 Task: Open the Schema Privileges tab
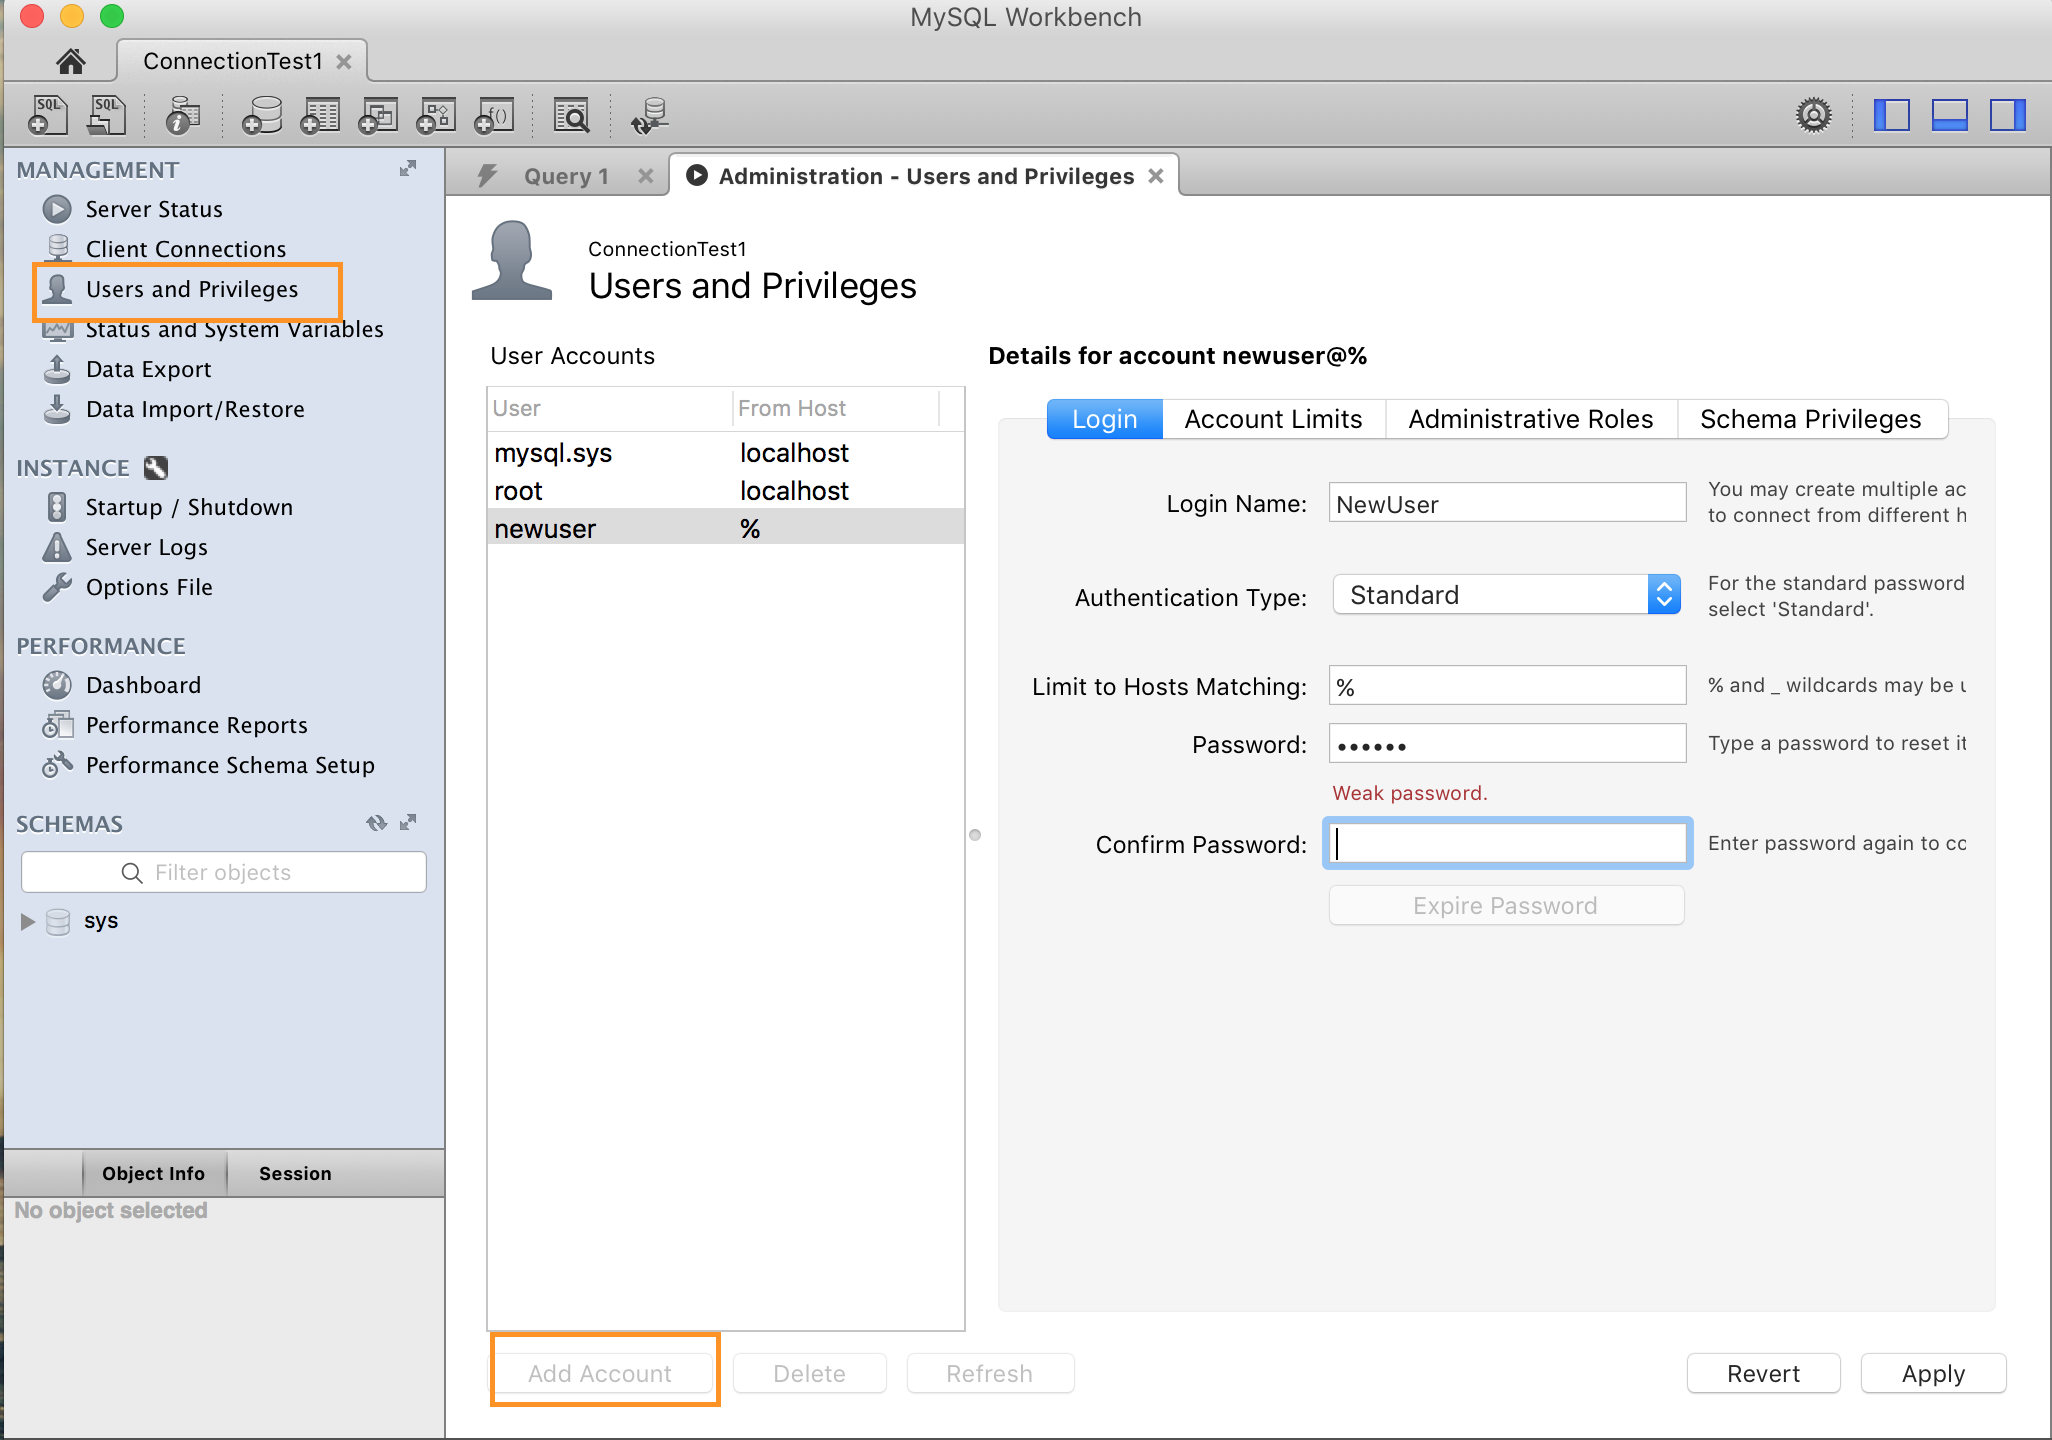click(x=1811, y=419)
